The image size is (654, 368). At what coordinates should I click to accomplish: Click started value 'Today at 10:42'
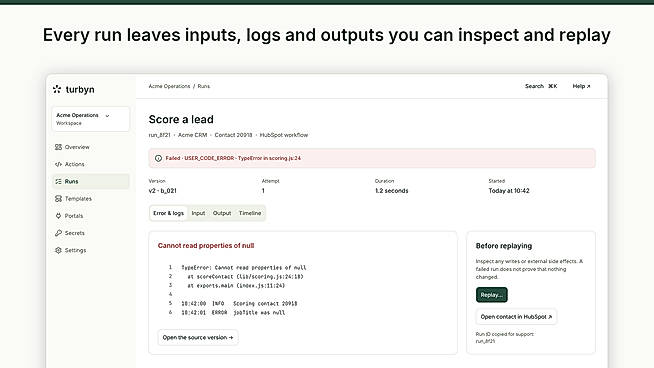pyautogui.click(x=509, y=191)
